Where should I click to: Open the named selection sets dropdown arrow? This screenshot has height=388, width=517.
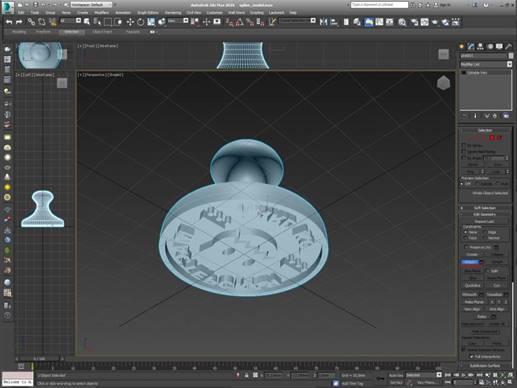pyautogui.click(x=313, y=21)
